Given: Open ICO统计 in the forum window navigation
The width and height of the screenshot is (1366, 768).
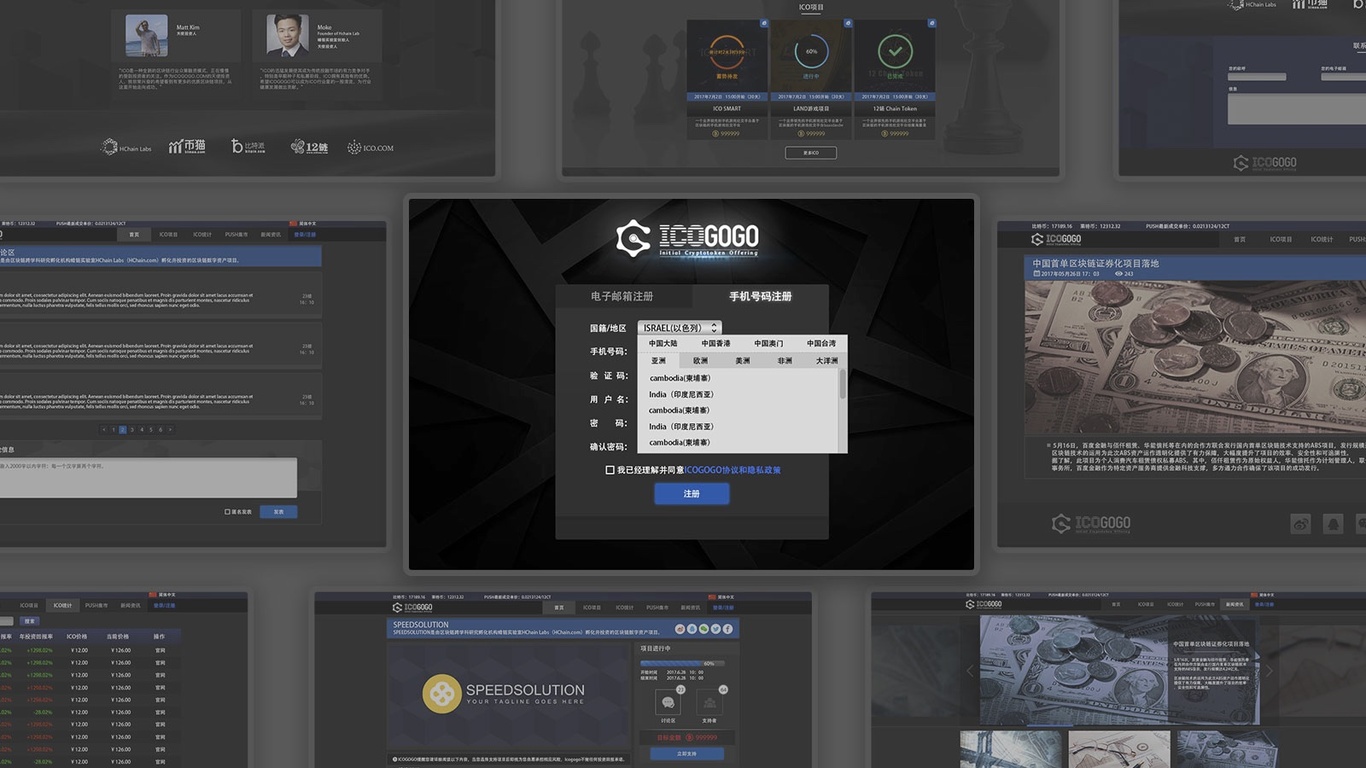Looking at the screenshot, I should (202, 234).
